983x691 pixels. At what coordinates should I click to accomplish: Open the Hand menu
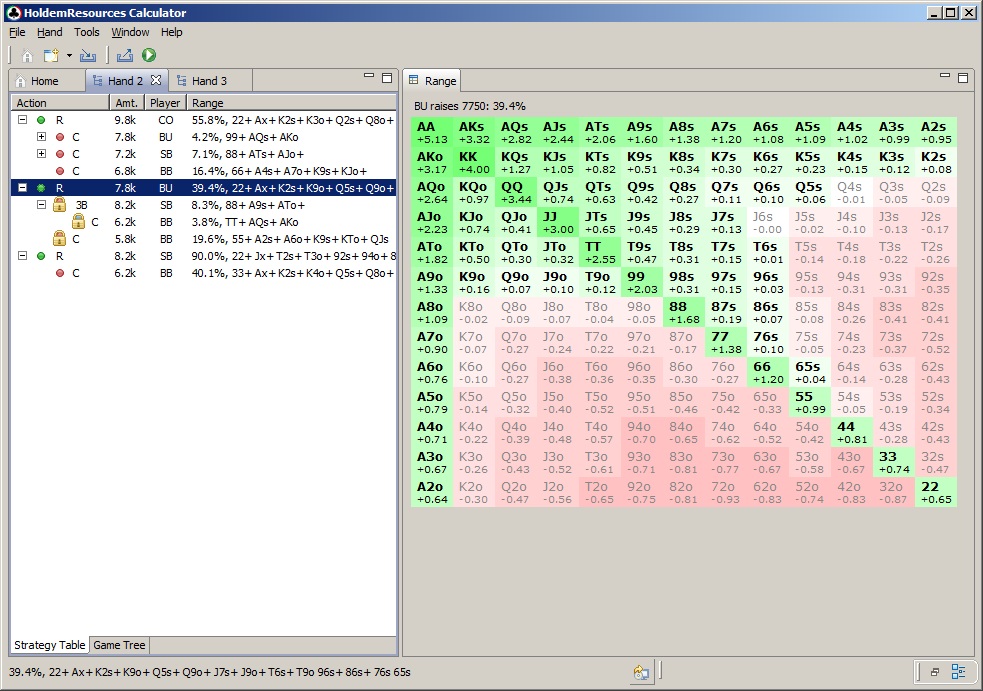coord(50,32)
